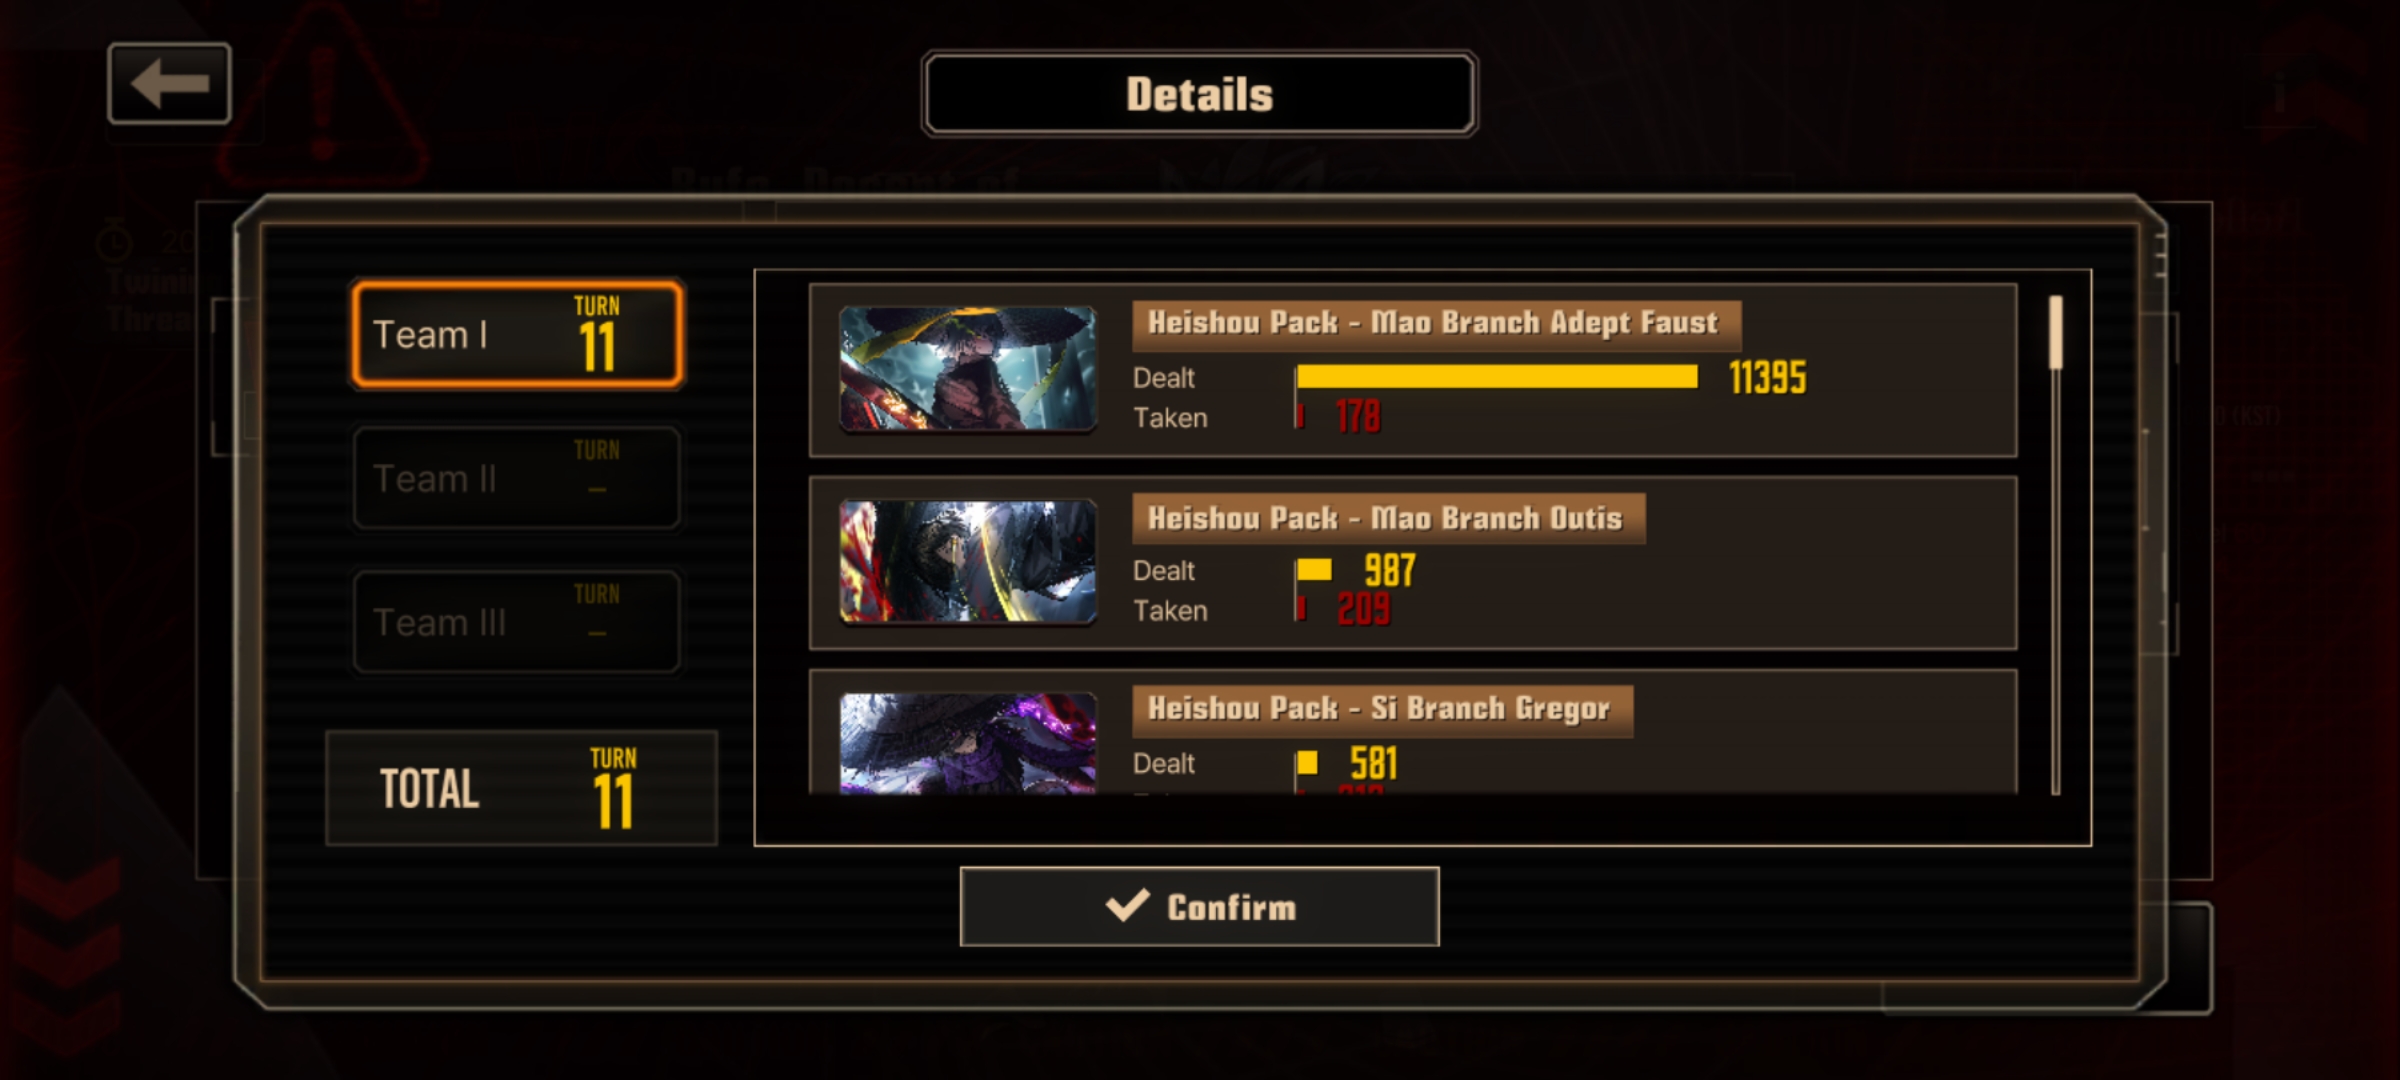Select the Team I tab
Image resolution: width=2400 pixels, height=1080 pixels.
coord(517,334)
